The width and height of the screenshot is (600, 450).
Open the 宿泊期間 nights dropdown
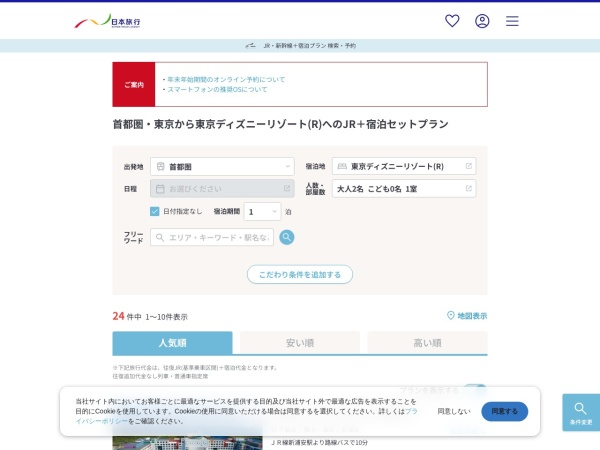[x=262, y=212]
